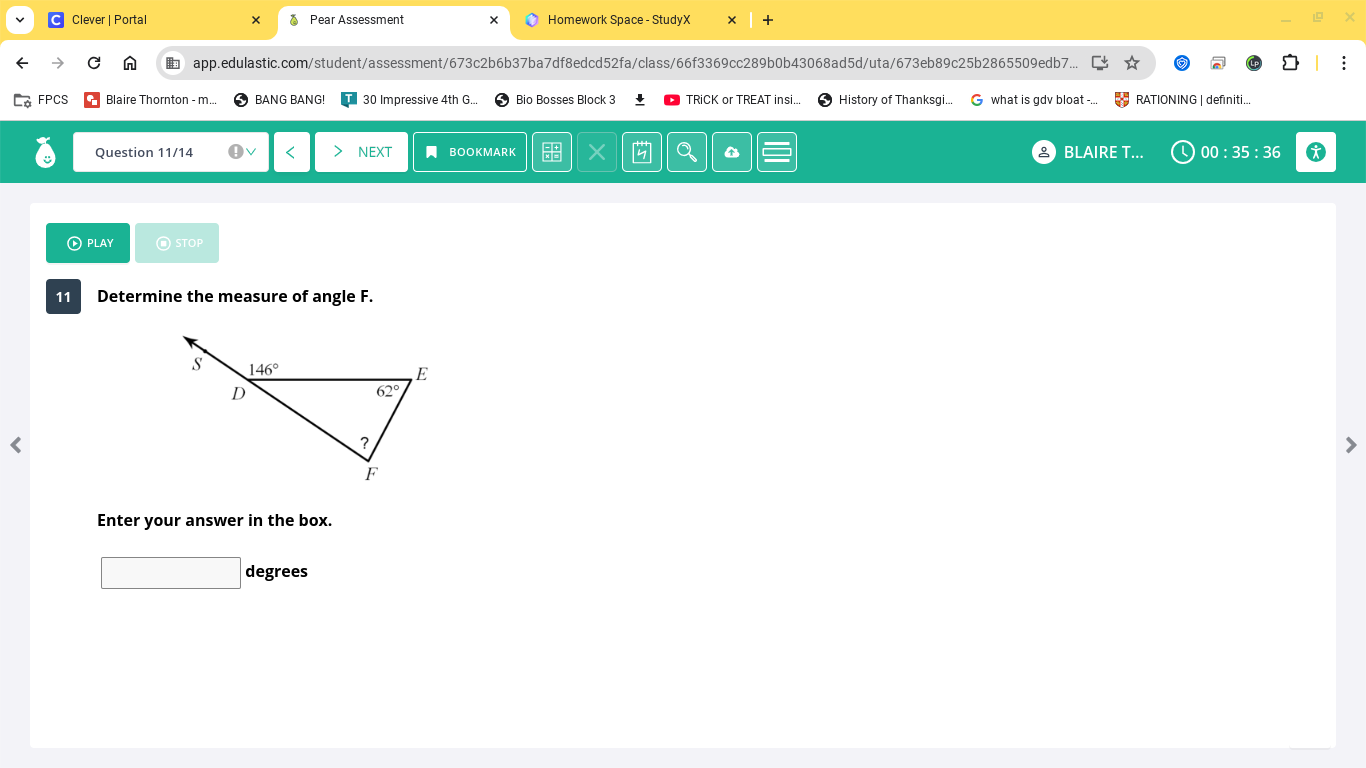This screenshot has width=1366, height=768.
Task: Click the Pear Assessment logo
Action: pos(45,152)
